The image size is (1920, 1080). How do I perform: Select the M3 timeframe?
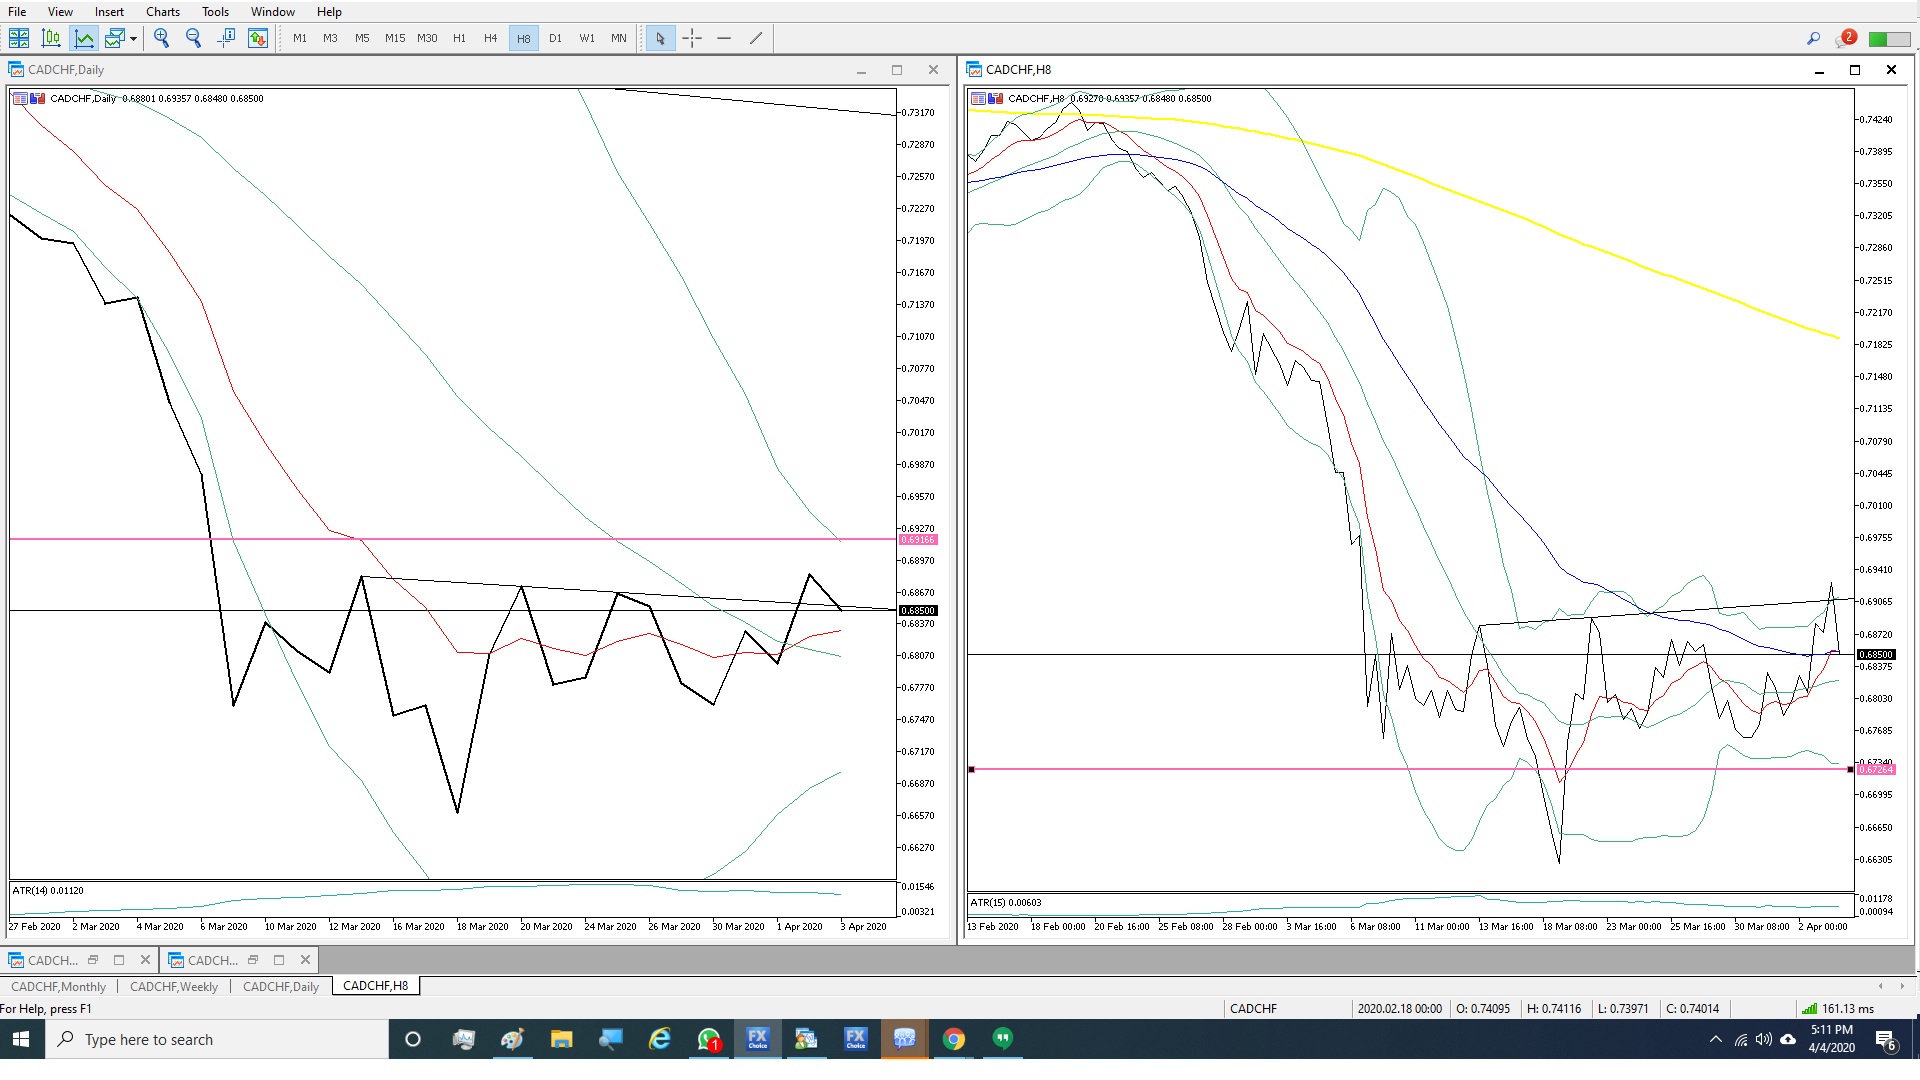(x=331, y=38)
